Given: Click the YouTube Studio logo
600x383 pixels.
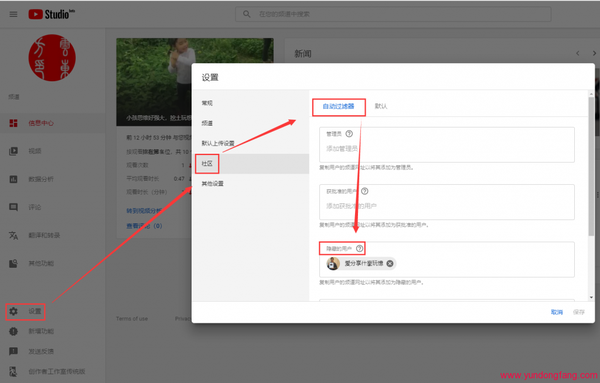Looking at the screenshot, I should [51, 14].
